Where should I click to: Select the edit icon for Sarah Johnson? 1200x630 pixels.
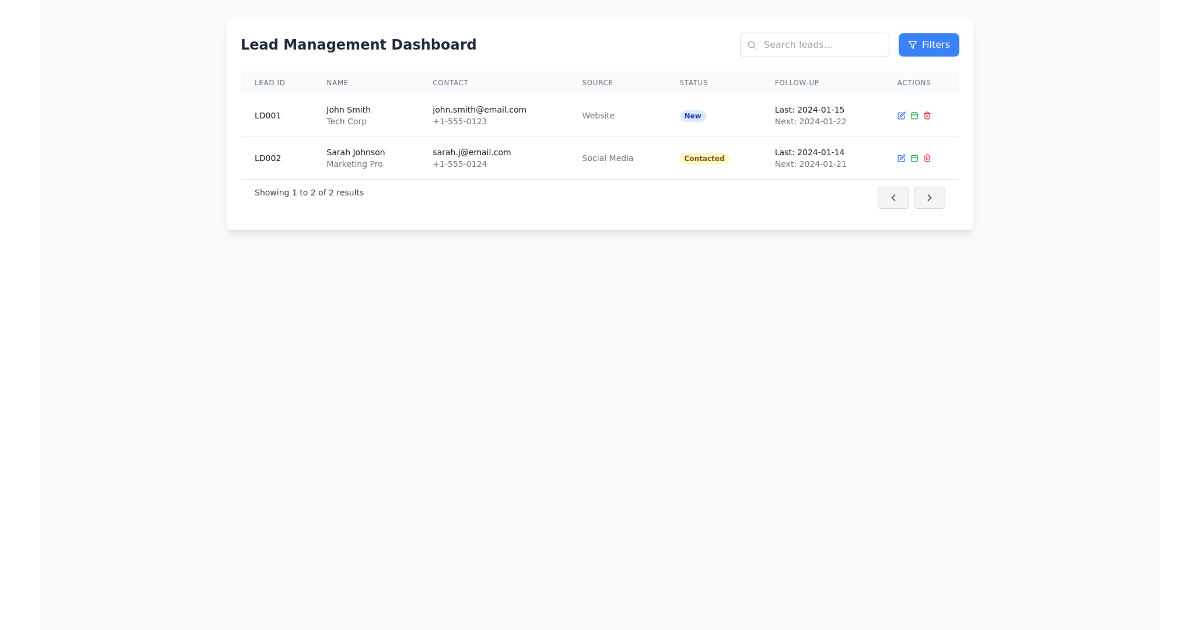[902, 158]
